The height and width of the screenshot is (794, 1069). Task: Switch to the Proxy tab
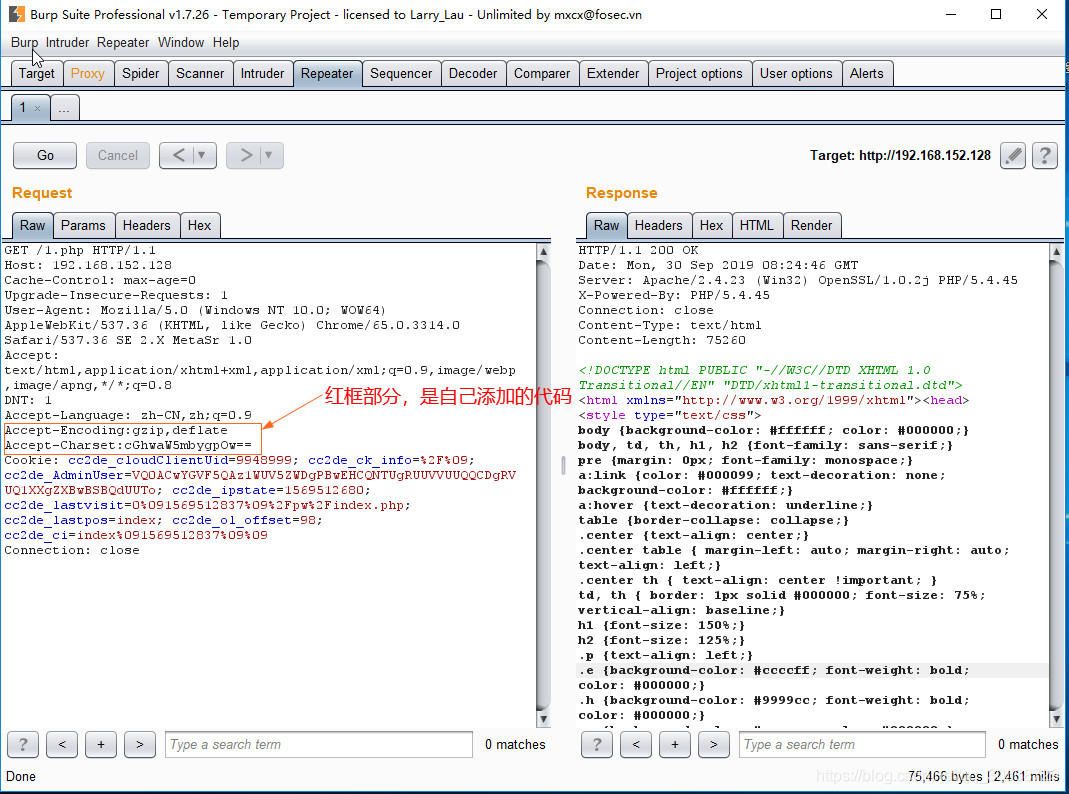88,74
